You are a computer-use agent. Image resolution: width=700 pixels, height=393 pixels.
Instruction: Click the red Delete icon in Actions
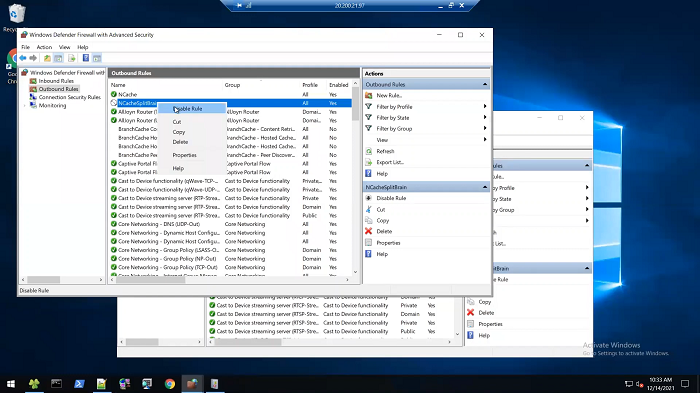pyautogui.click(x=368, y=231)
